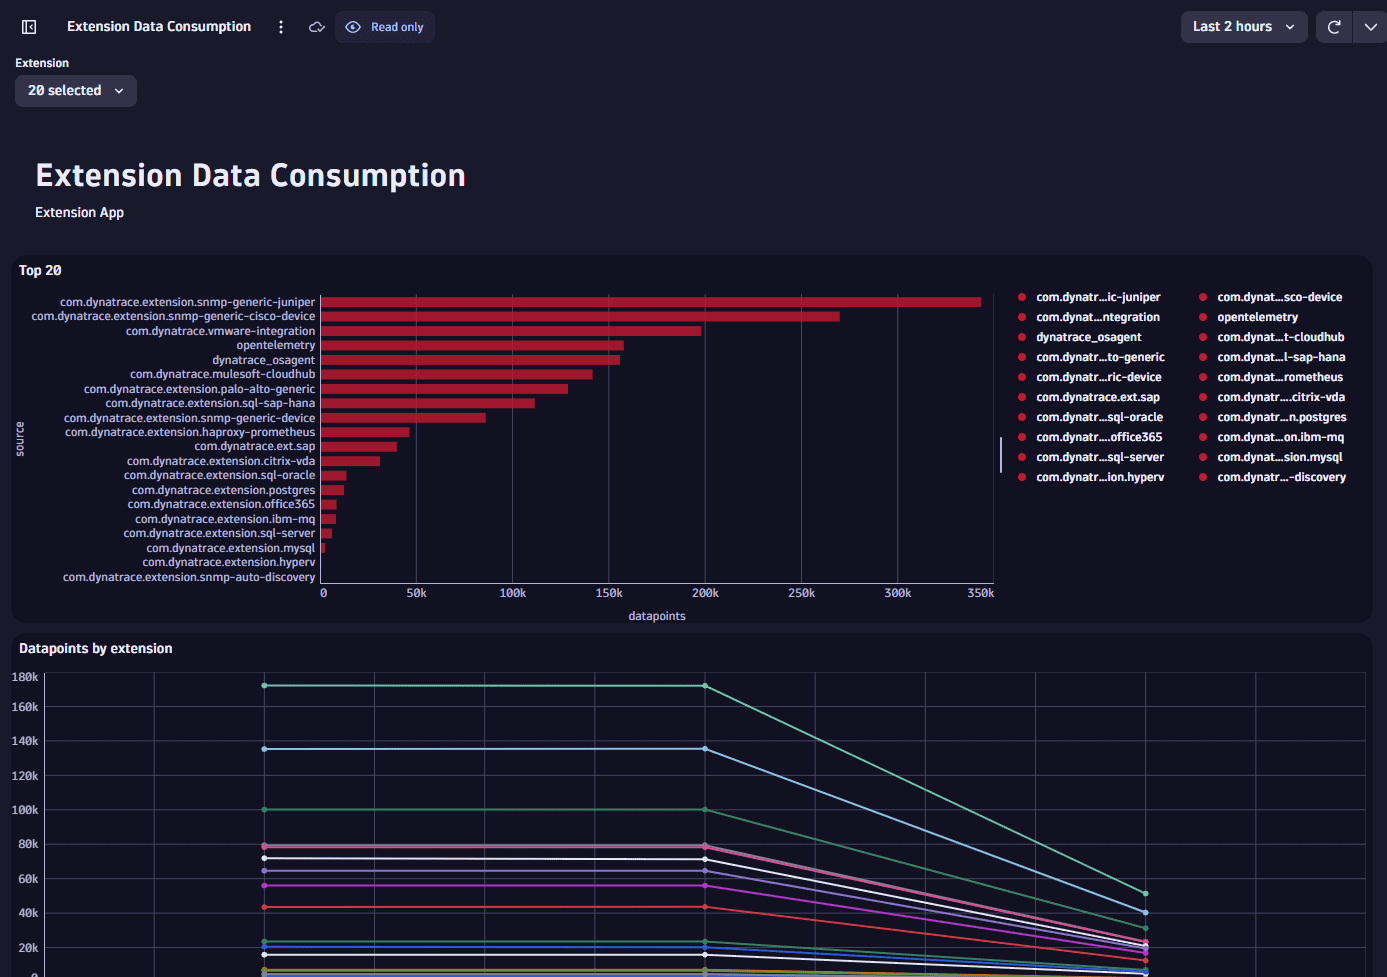Toggle com.dynatr...ric-device legend entry
The image size is (1387, 977).
pyautogui.click(x=1090, y=377)
